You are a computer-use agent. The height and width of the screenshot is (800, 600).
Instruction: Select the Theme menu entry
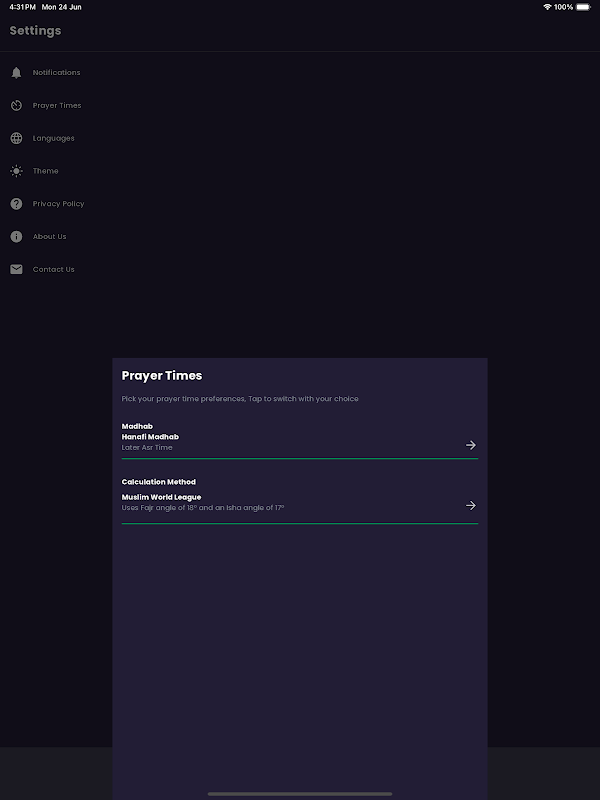[x=45, y=171]
